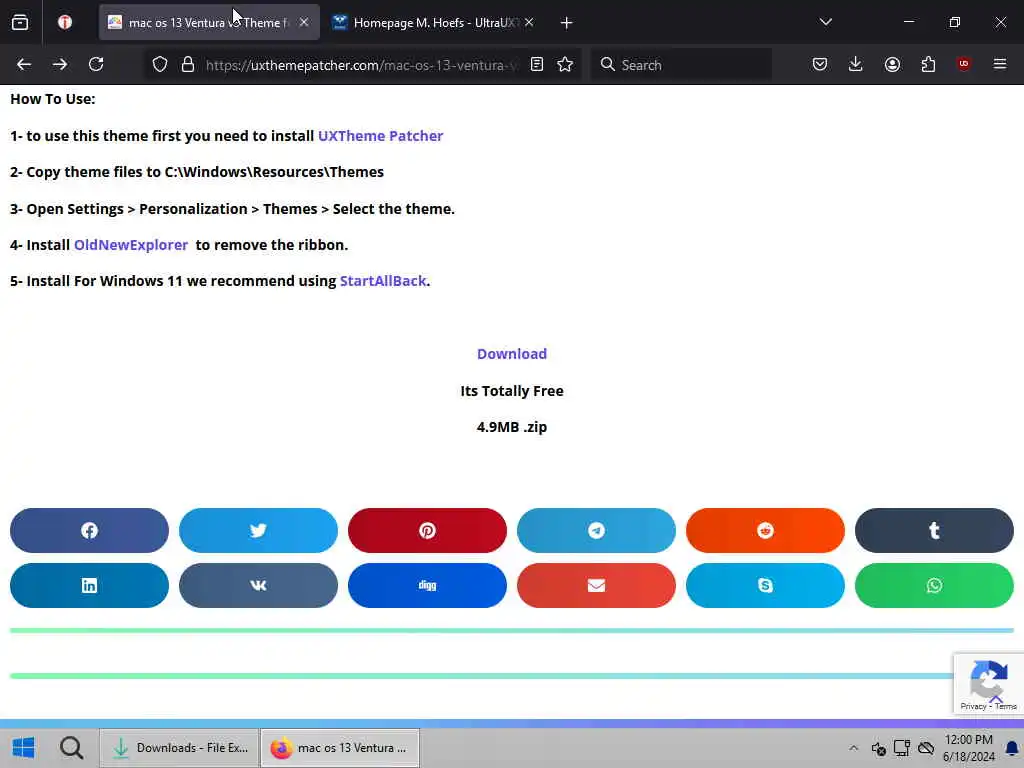Image resolution: width=1024 pixels, height=768 pixels.
Task: Go forward to next page
Action: pyautogui.click(x=60, y=64)
